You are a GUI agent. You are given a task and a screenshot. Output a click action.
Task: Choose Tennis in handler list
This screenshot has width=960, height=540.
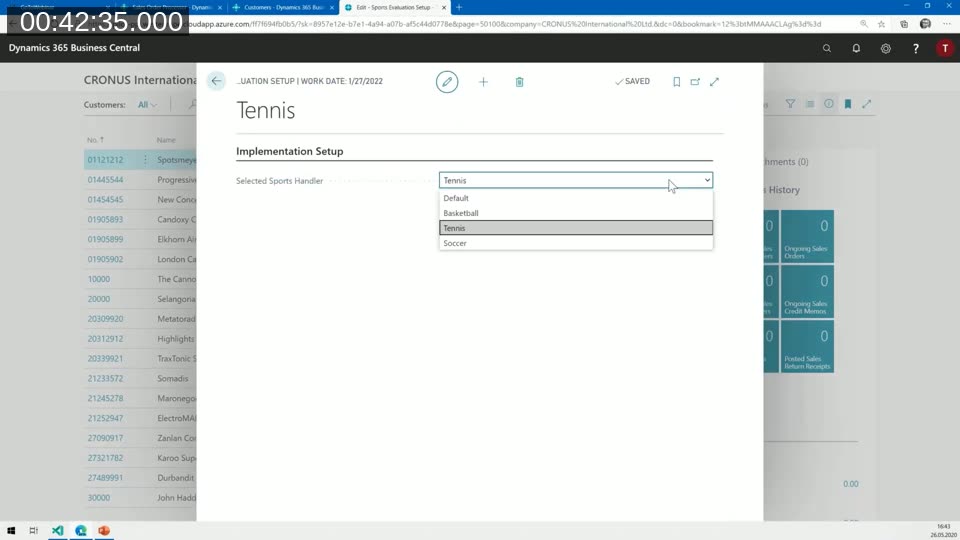576,228
